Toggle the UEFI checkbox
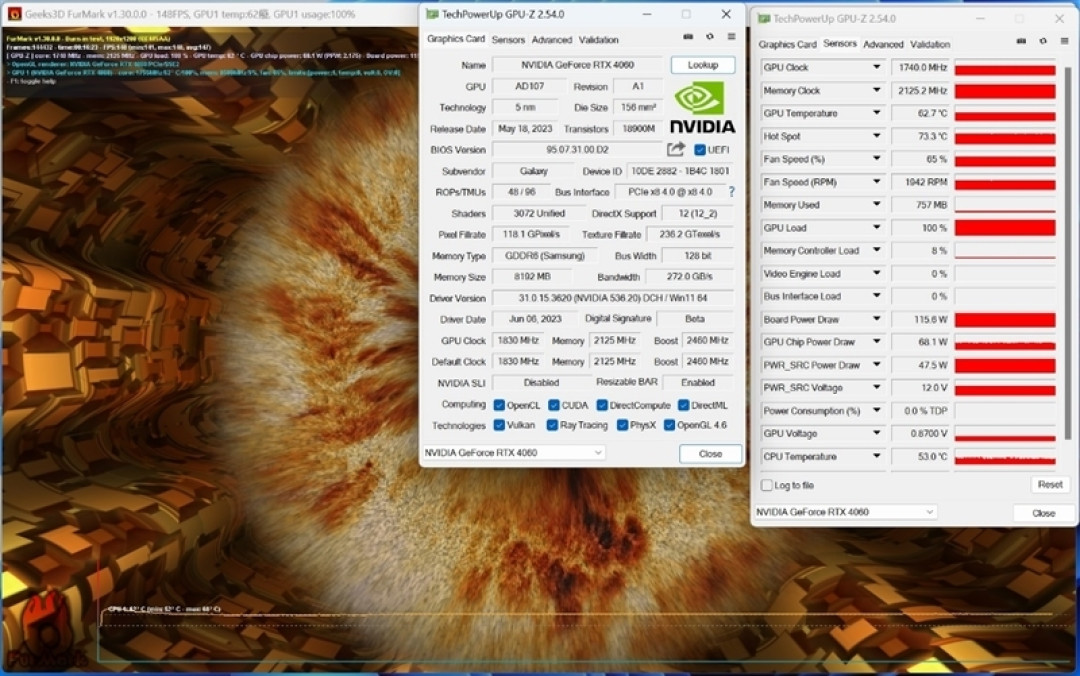The width and height of the screenshot is (1080, 676). [x=700, y=150]
